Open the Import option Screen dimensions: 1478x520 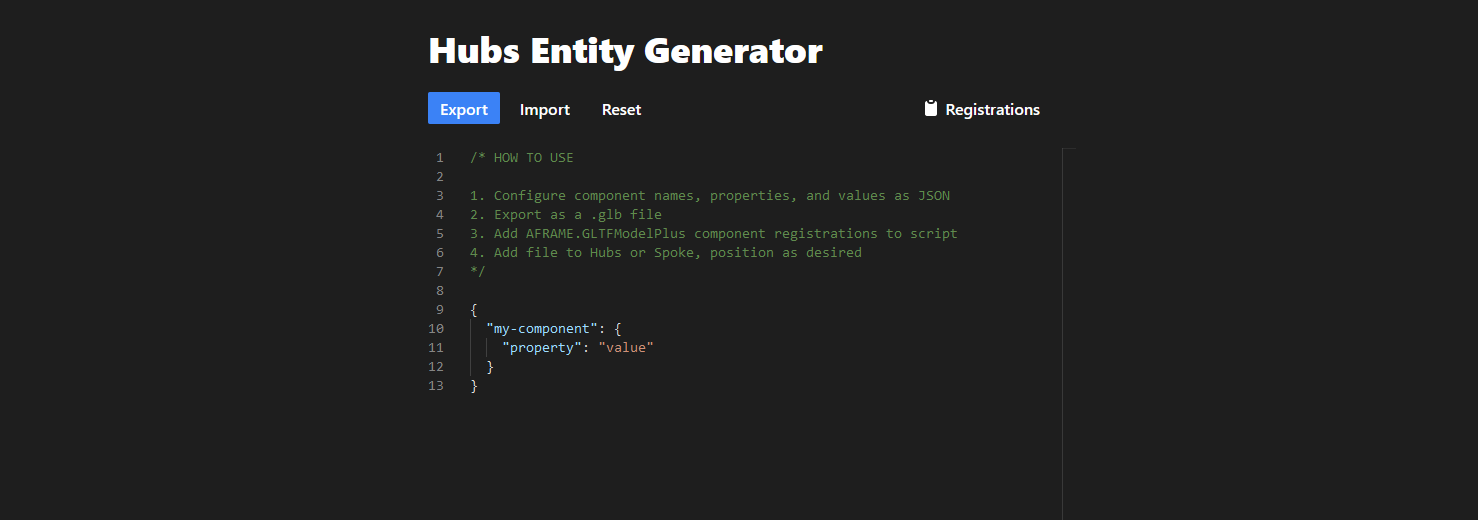point(545,109)
